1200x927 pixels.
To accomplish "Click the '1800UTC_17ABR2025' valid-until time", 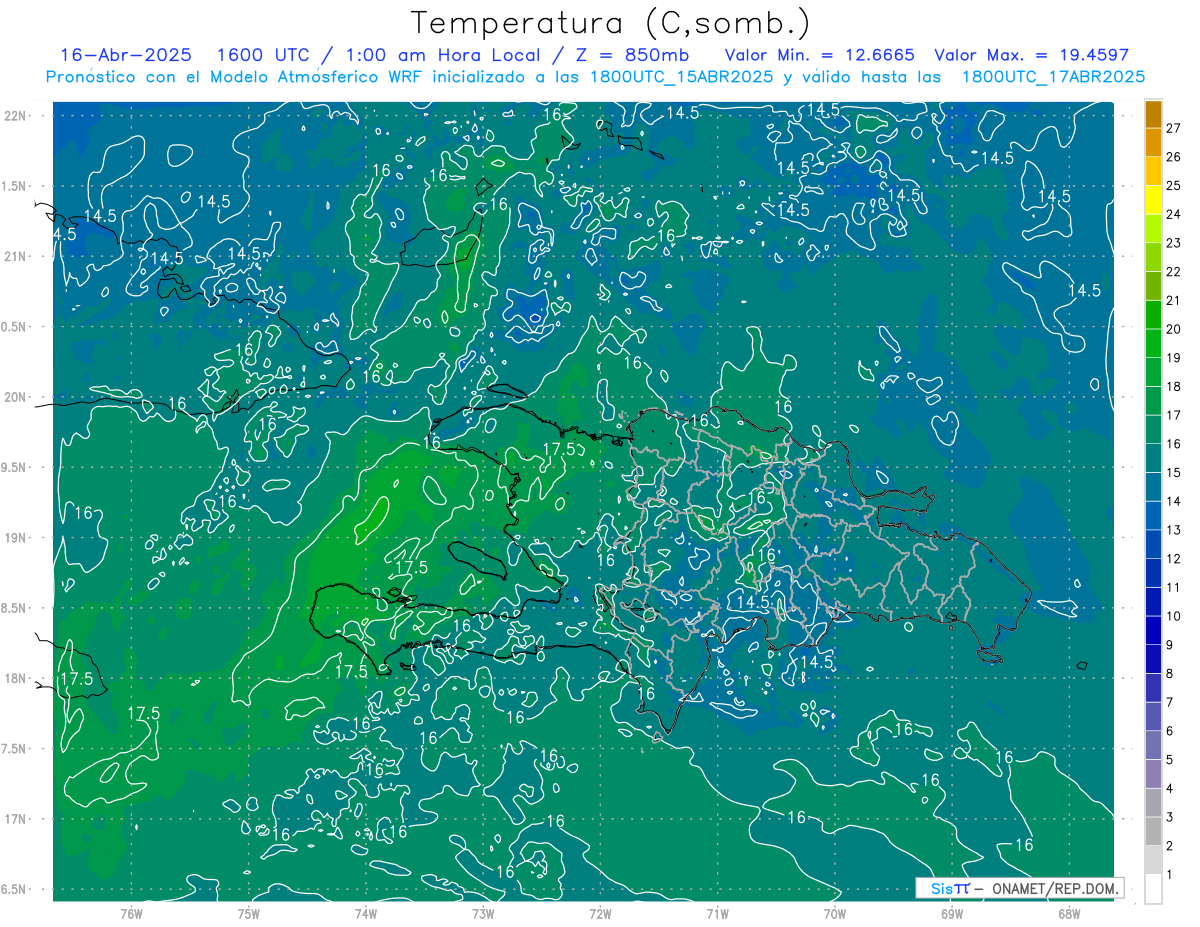I will 1053,77.
